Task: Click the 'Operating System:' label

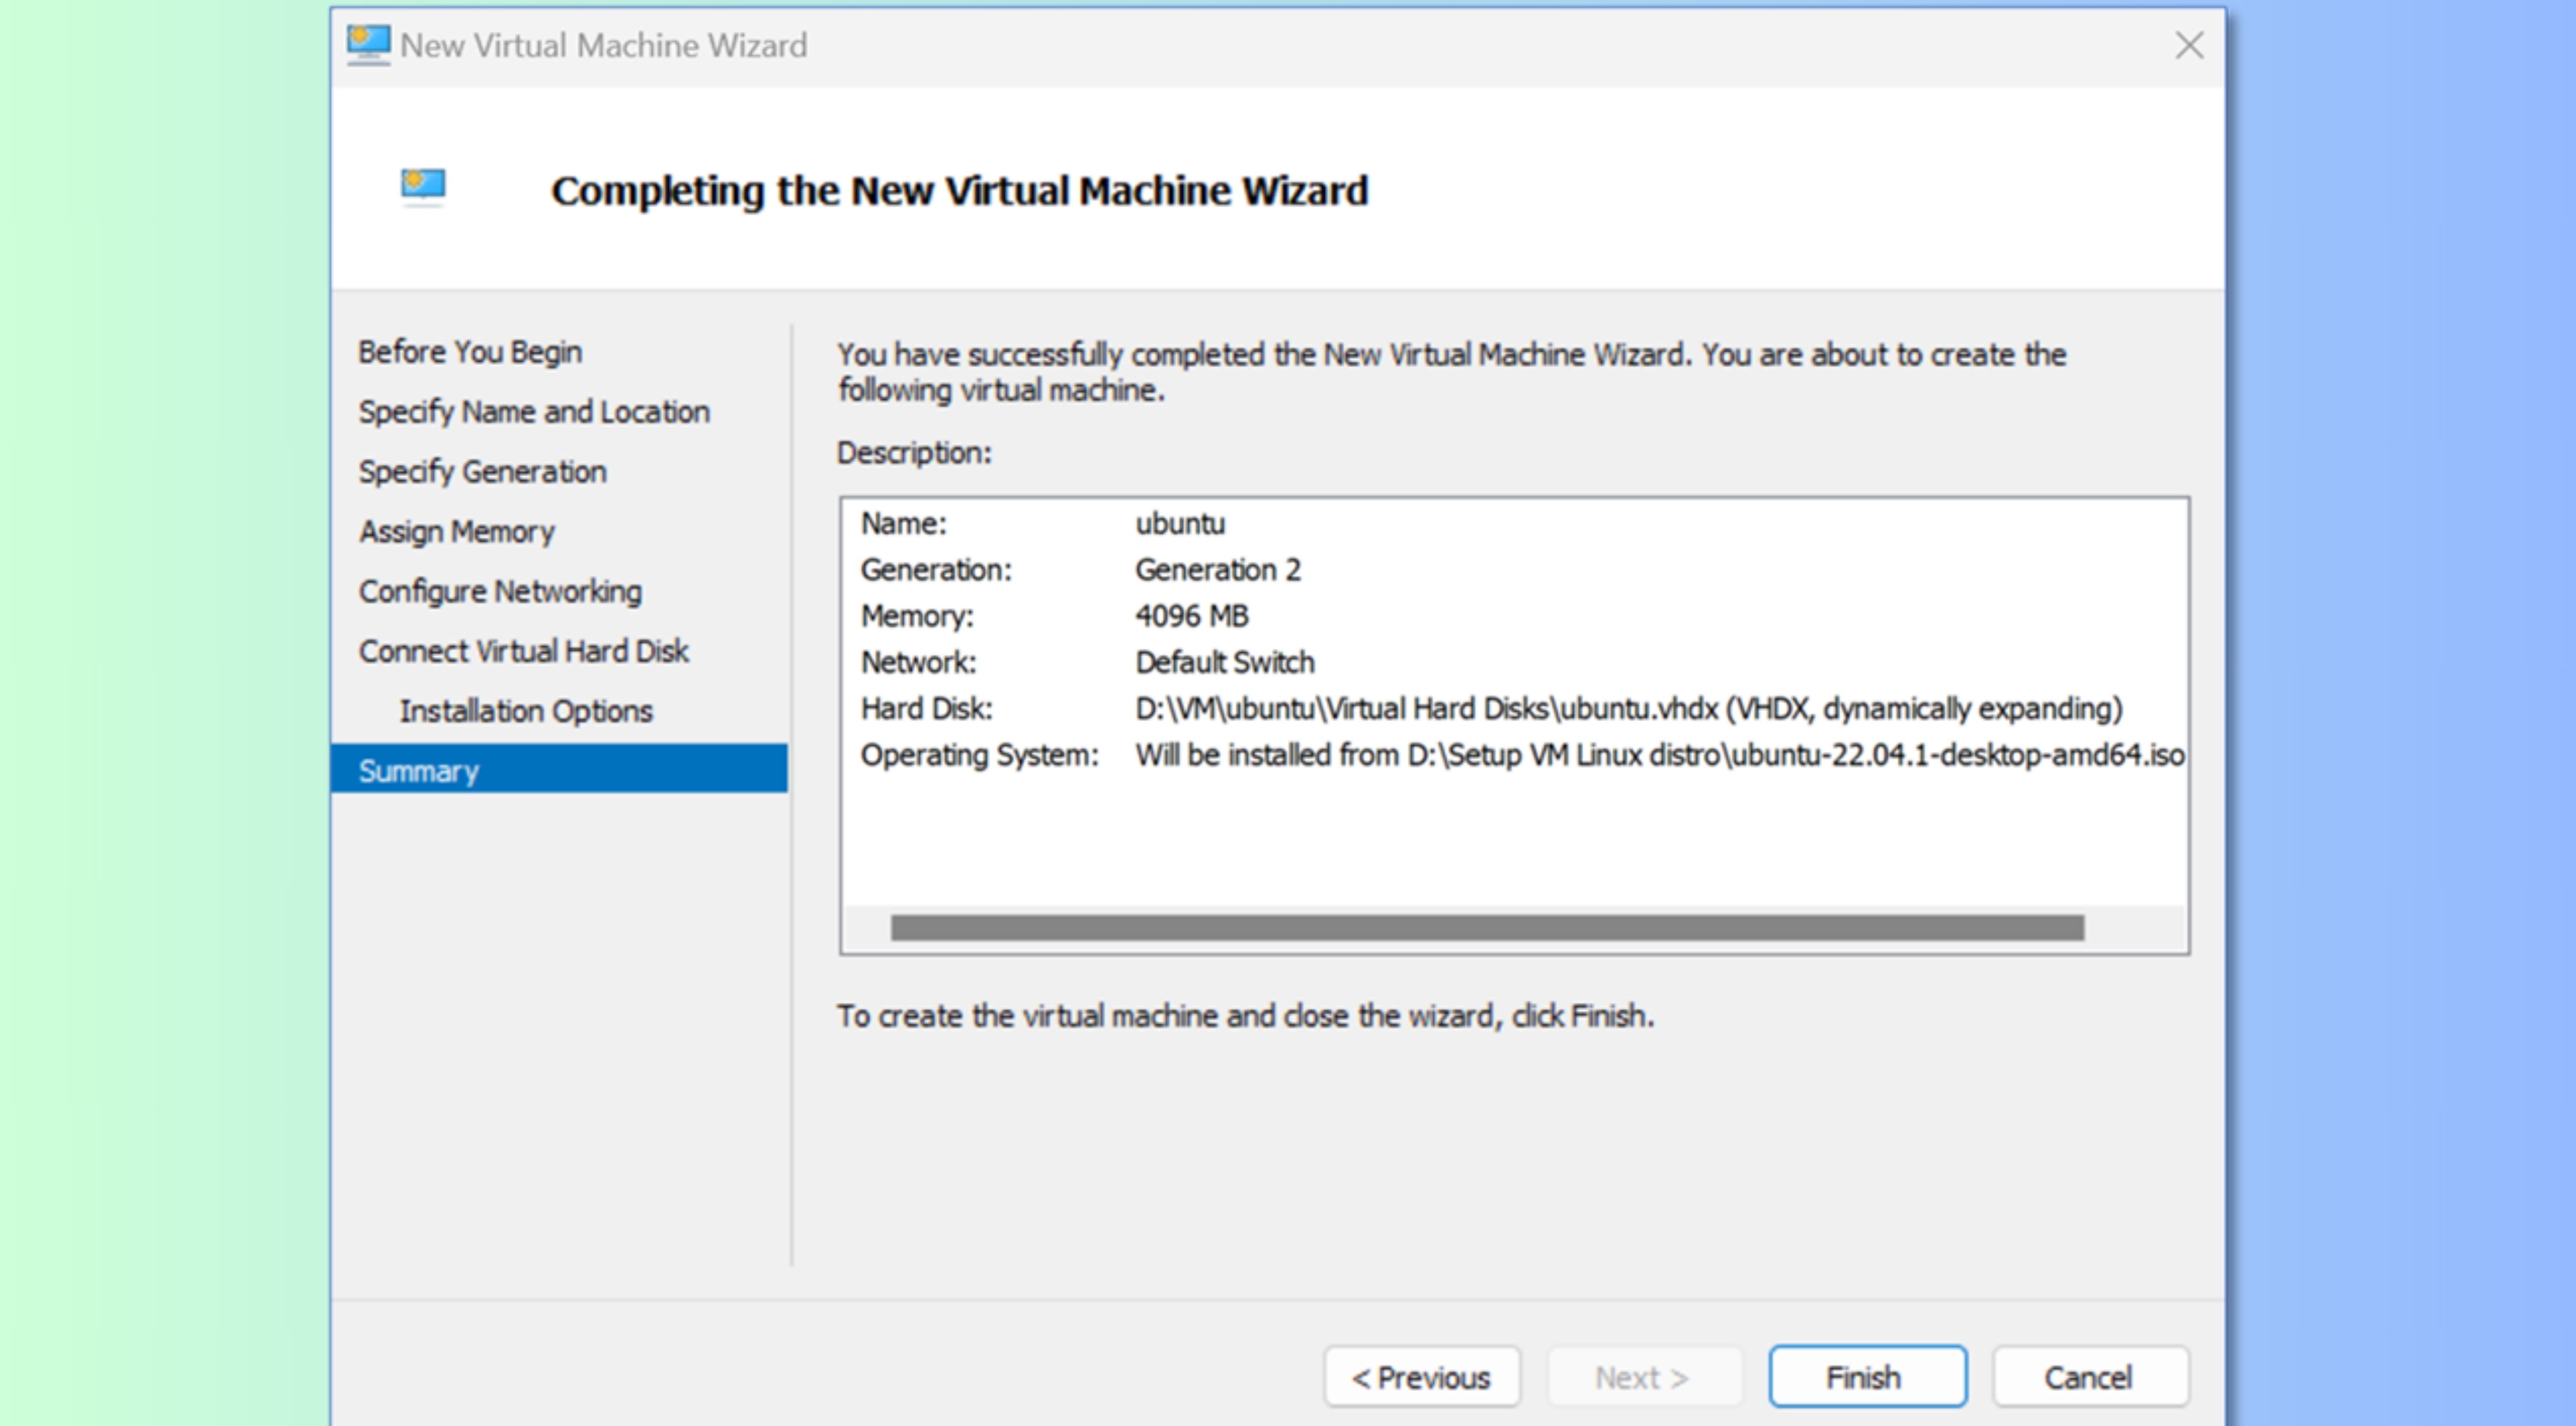Action: [x=979, y=755]
